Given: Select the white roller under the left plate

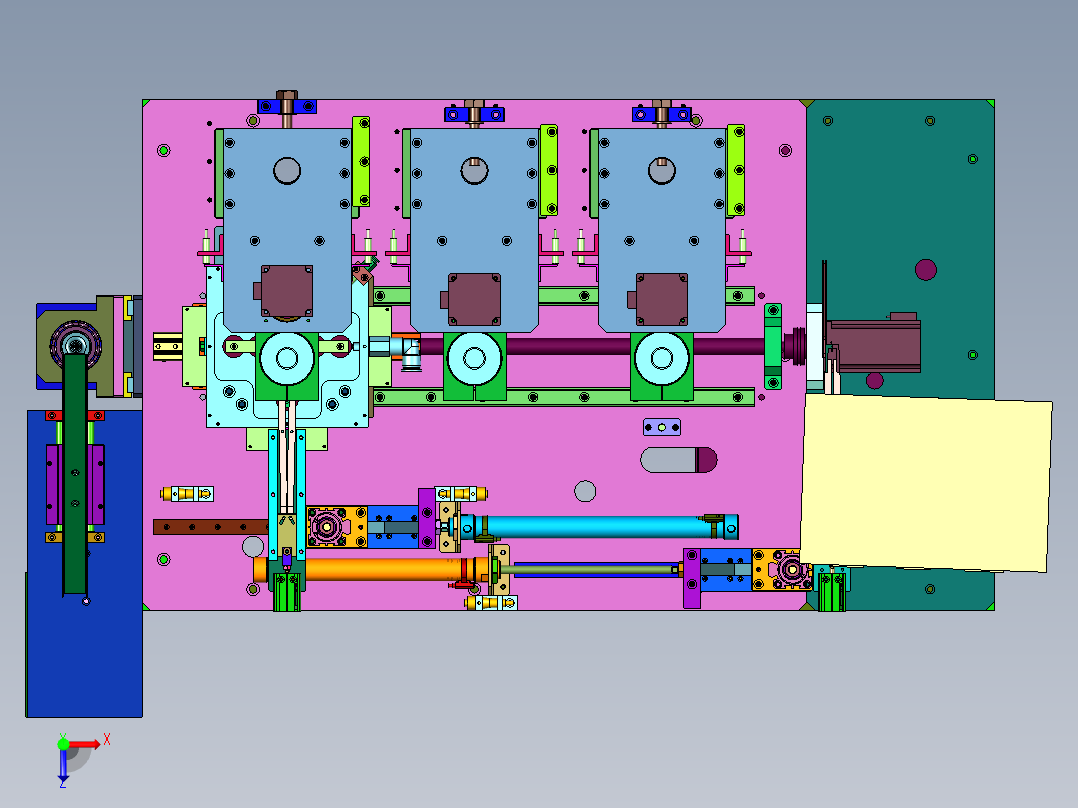Looking at the screenshot, I should pos(287,358).
